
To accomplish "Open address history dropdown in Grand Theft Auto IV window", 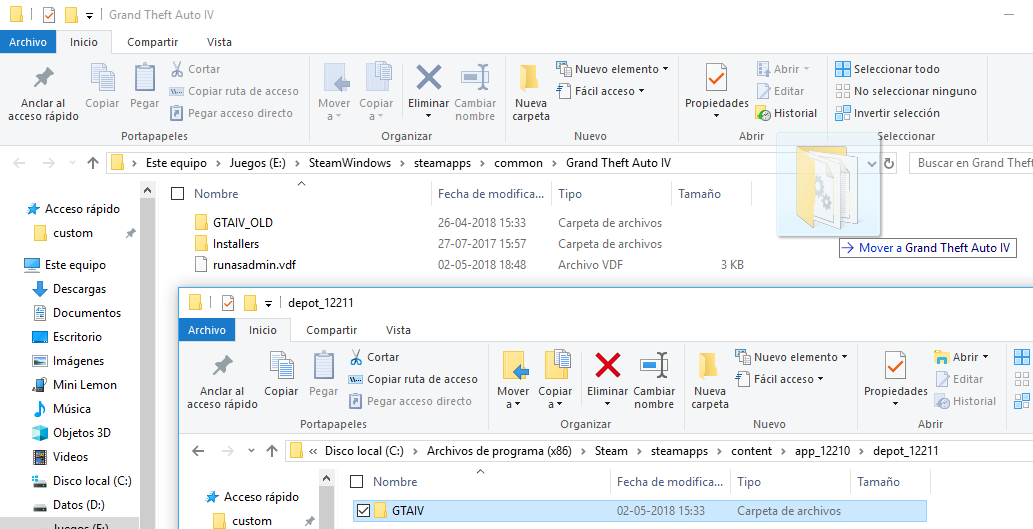I will (872, 163).
